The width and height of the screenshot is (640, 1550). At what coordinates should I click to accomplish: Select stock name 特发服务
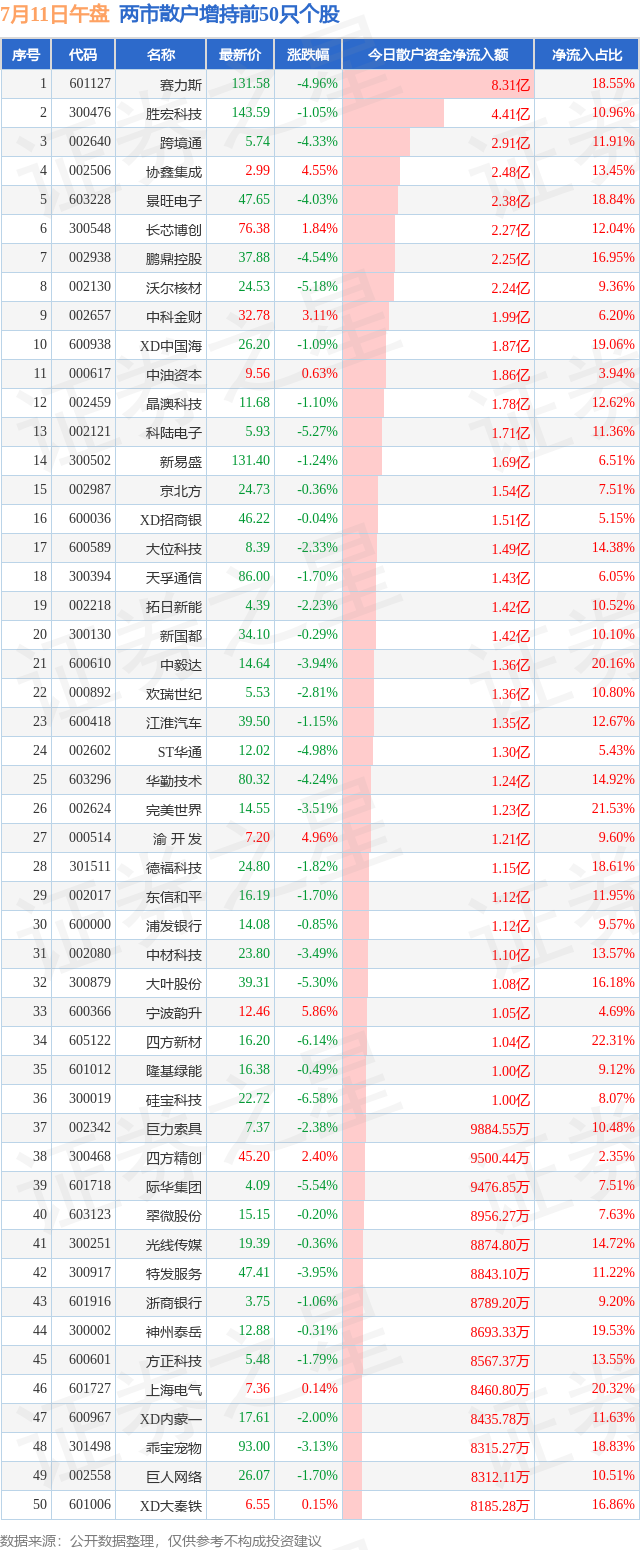174,1274
